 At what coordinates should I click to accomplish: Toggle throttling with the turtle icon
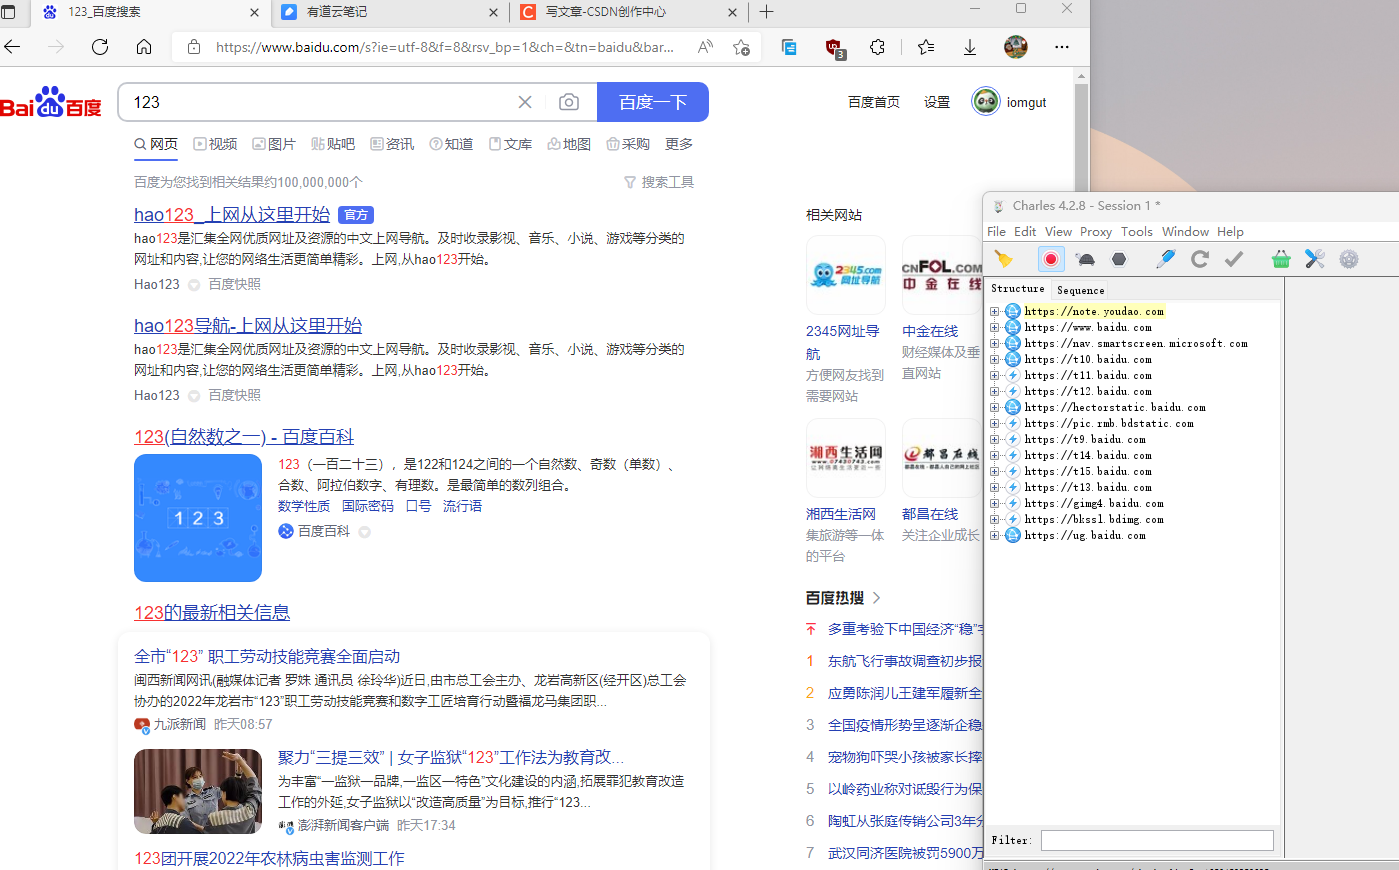coord(1085,259)
